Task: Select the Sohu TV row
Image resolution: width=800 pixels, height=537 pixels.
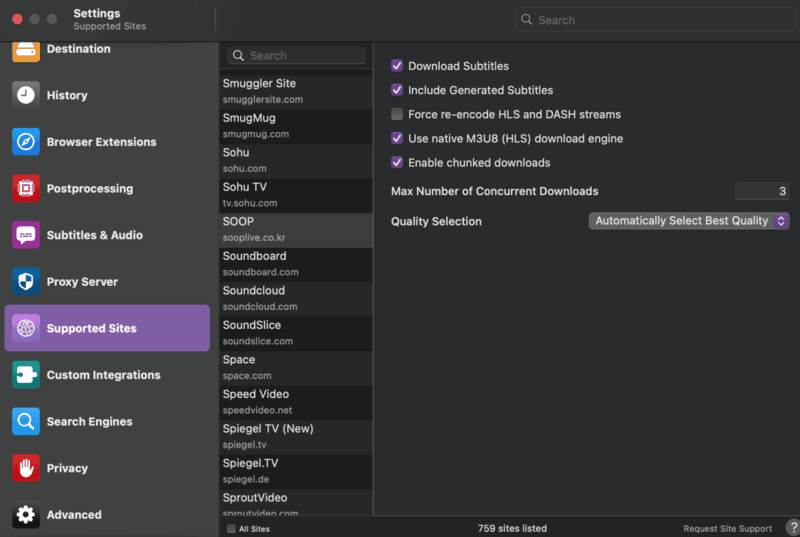Action: [x=296, y=195]
